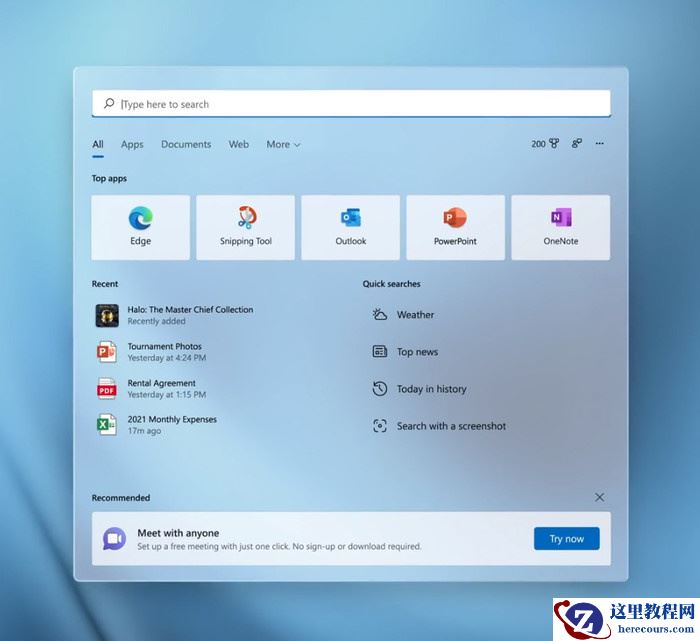This screenshot has width=700, height=641.
Task: Click the Meet with anyone title
Action: [178, 533]
